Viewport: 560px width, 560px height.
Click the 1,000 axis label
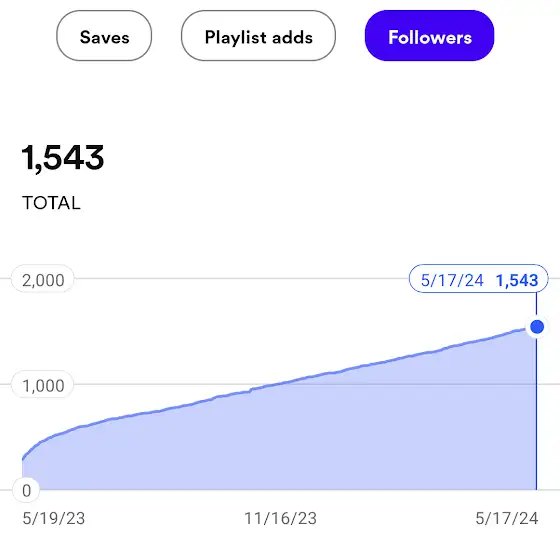[x=43, y=384]
